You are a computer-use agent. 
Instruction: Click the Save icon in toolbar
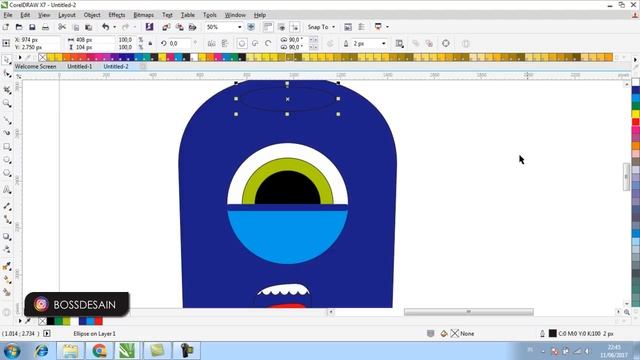[32, 27]
